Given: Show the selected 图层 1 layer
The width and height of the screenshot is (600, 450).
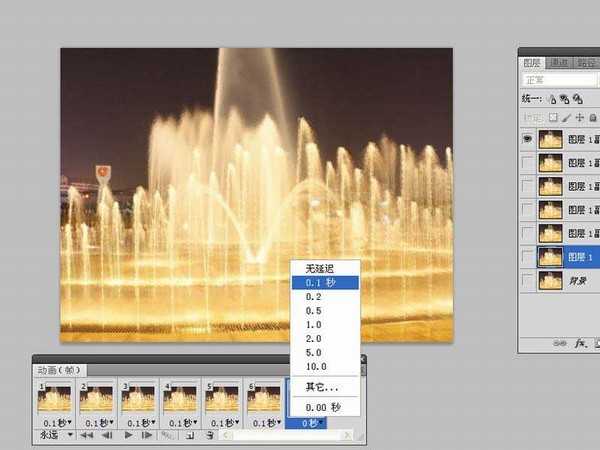Looking at the screenshot, I should [x=527, y=256].
